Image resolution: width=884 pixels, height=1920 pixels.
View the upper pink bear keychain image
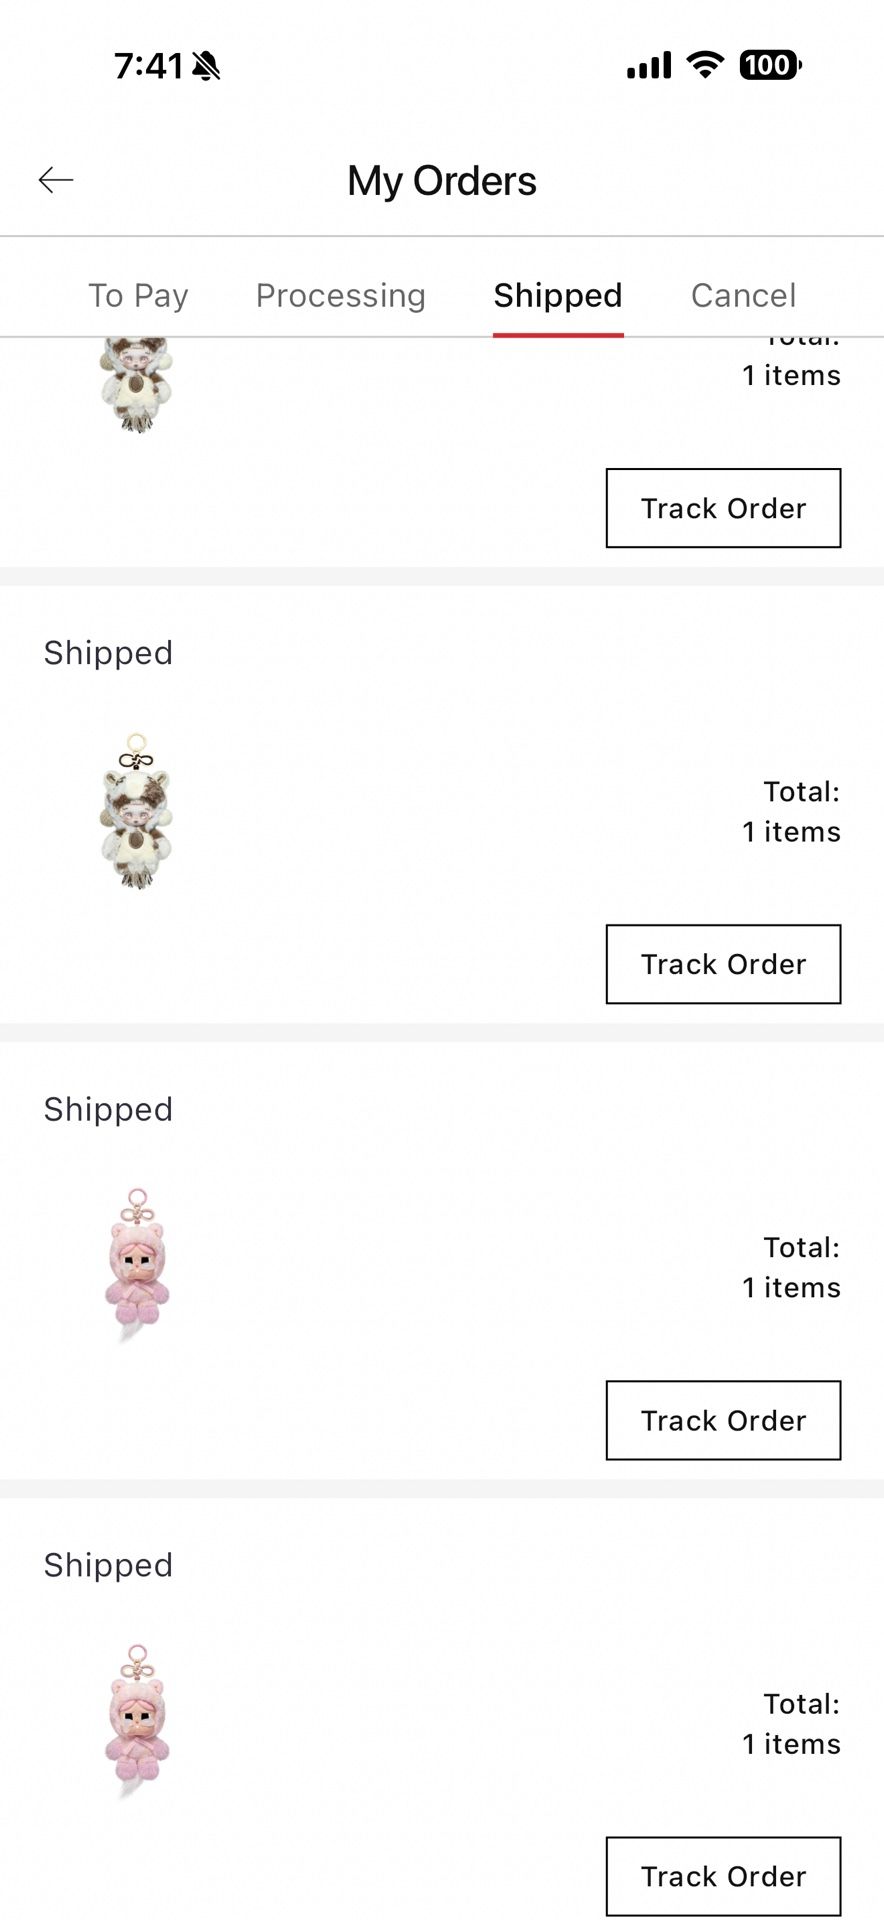pyautogui.click(x=137, y=1266)
